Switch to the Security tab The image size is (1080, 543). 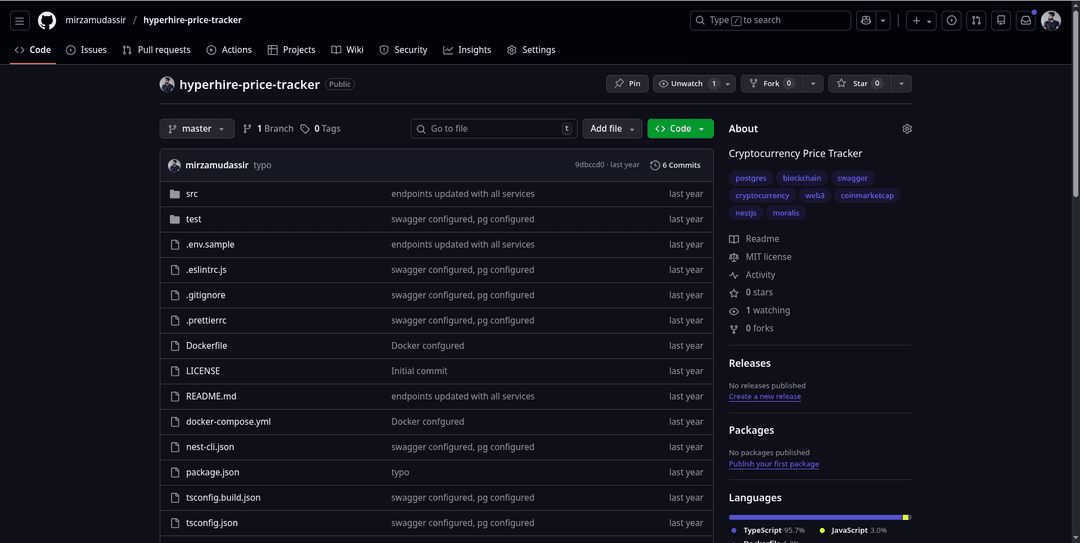tap(404, 50)
